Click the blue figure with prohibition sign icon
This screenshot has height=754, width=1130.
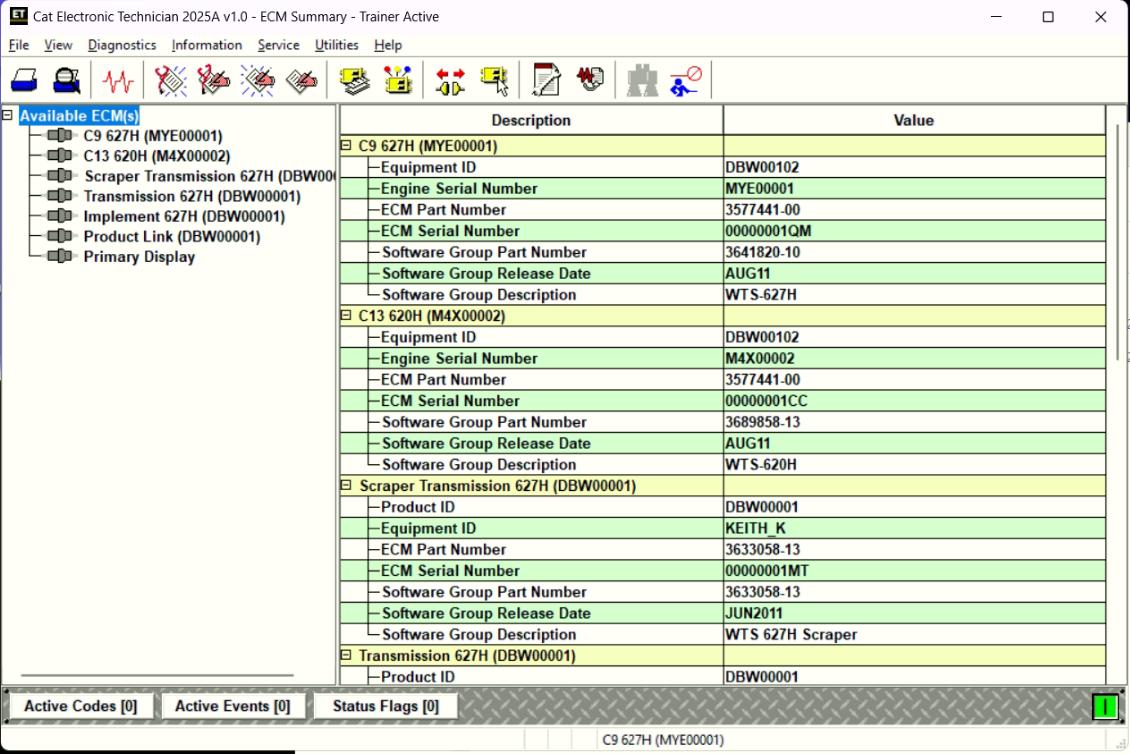point(685,80)
